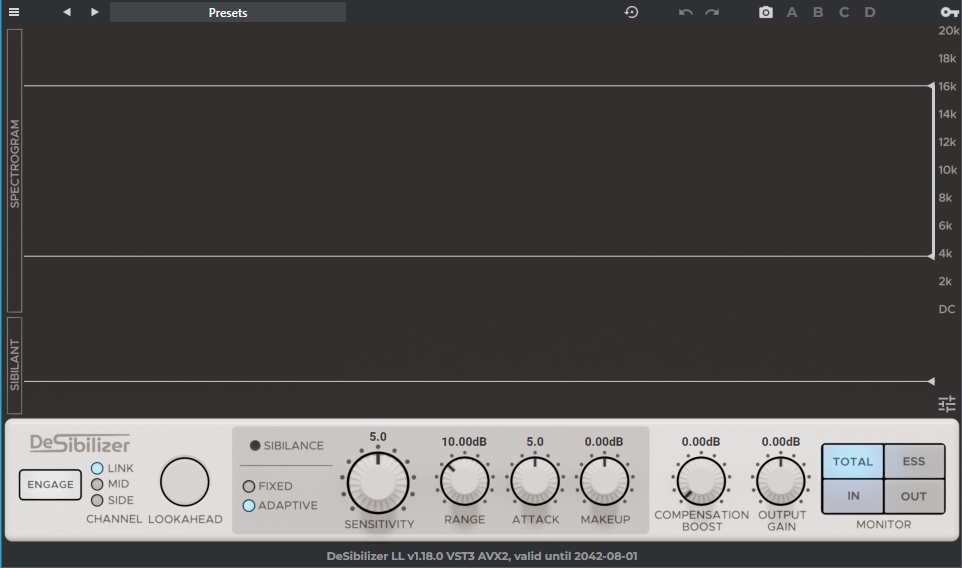This screenshot has width=962, height=568.
Task: Redo the last change
Action: click(712, 12)
